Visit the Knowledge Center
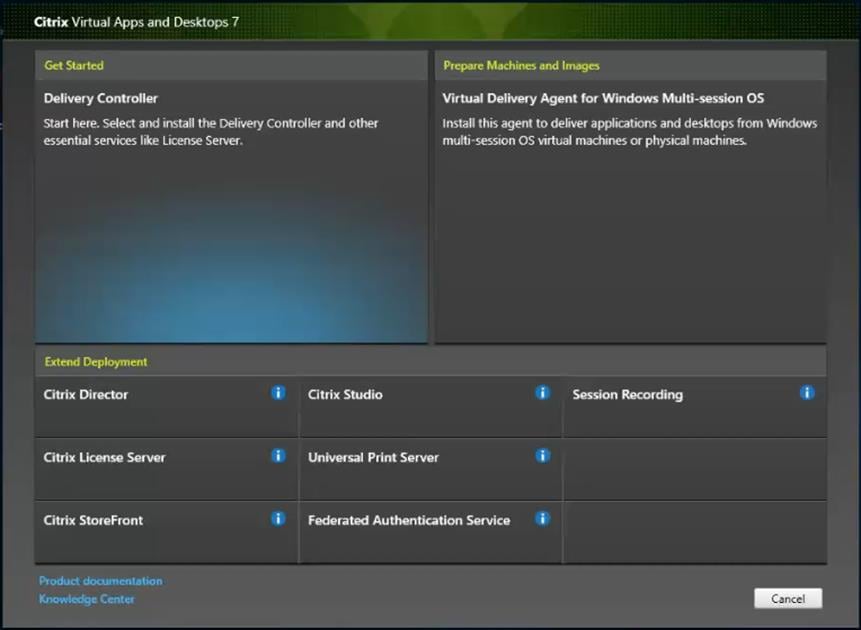Viewport: 861px width, 630px height. click(x=86, y=599)
